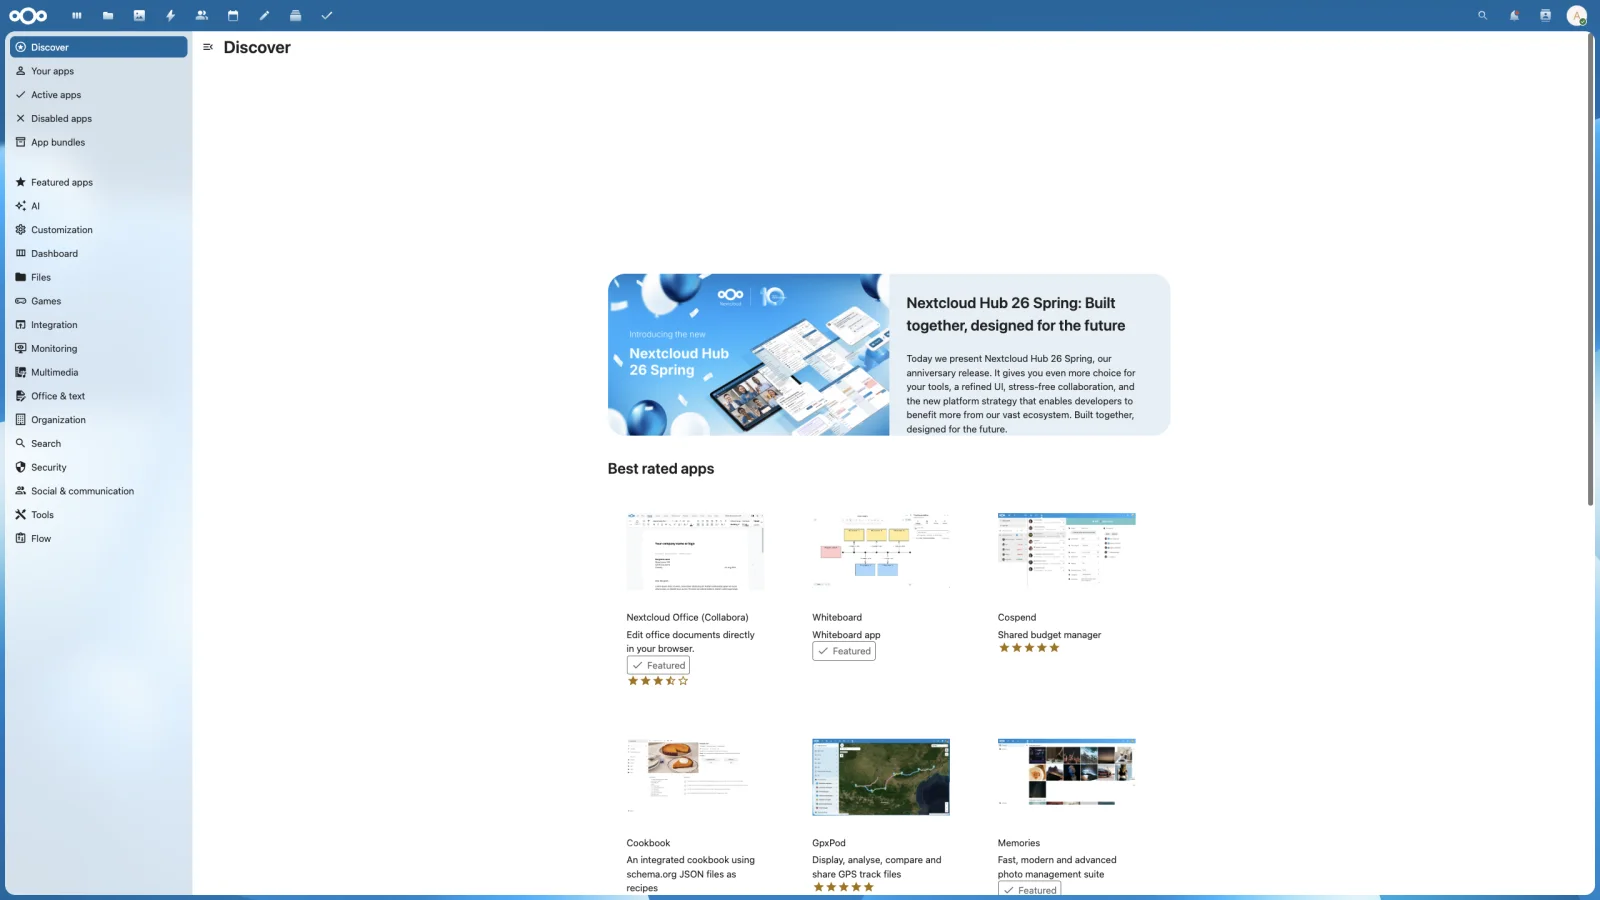
Task: Select Discover in the sidebar
Action: [x=99, y=47]
